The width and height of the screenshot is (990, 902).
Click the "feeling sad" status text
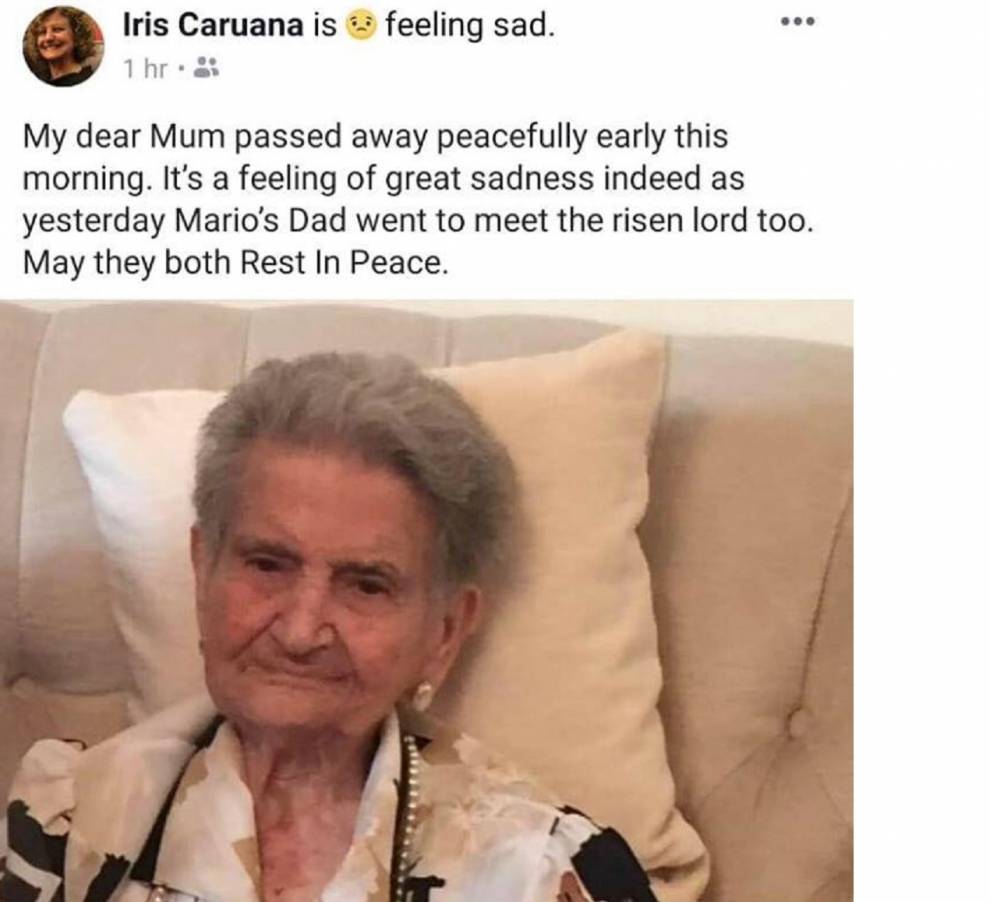(x=470, y=26)
